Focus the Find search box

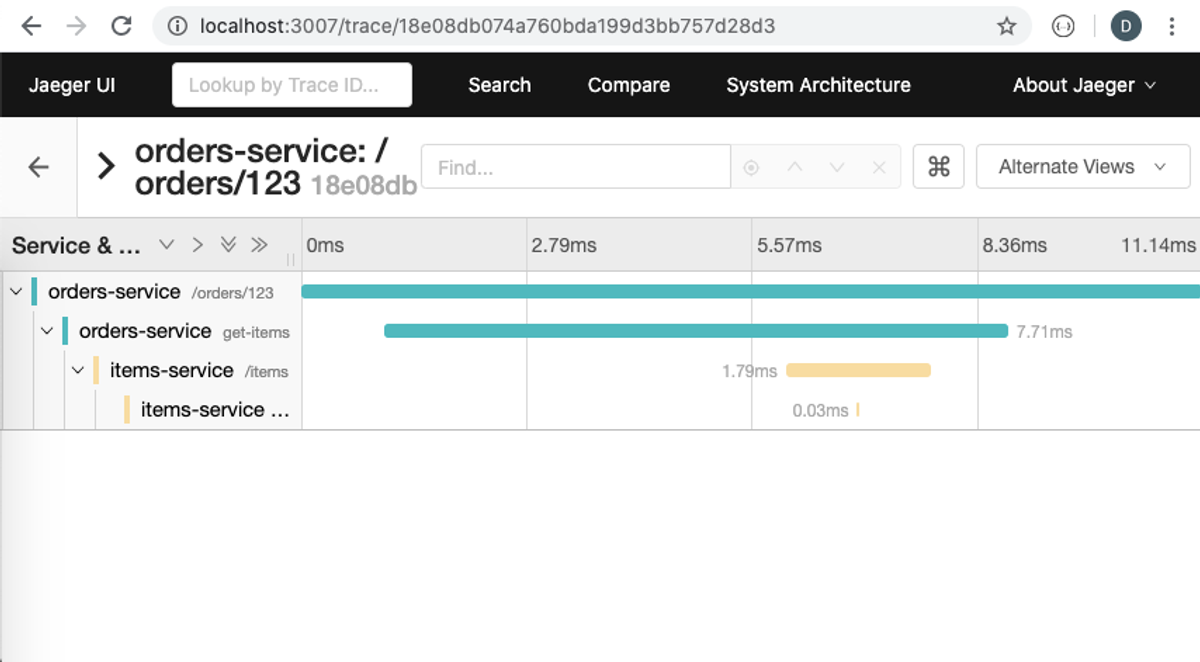[x=576, y=167]
